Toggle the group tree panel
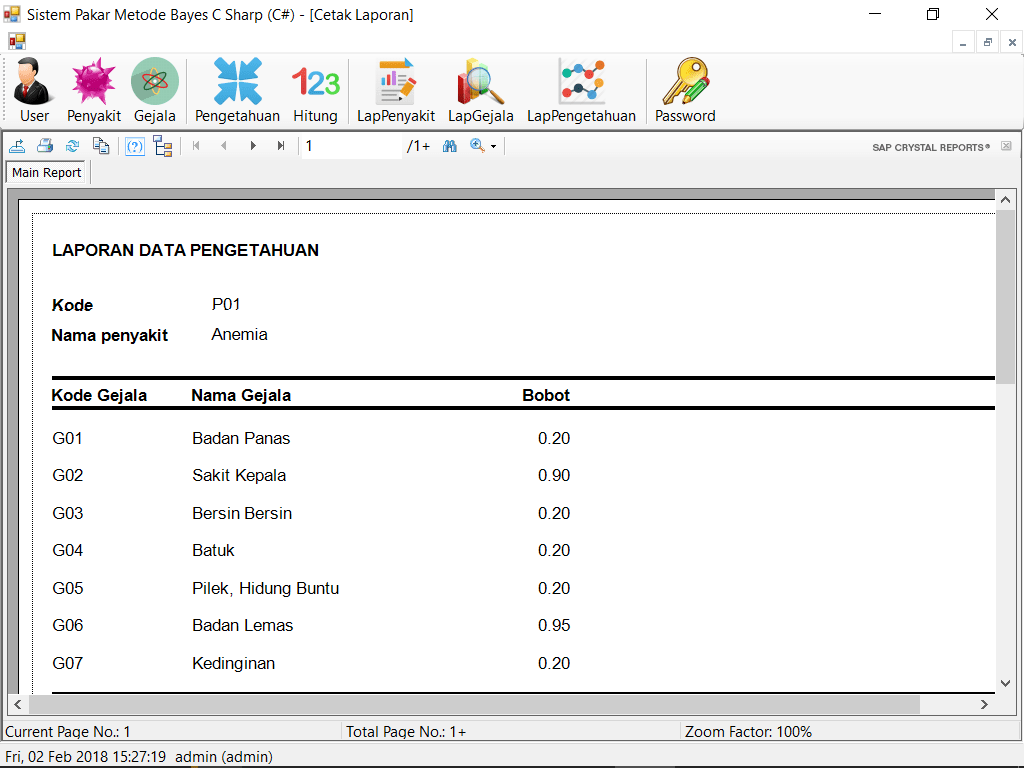Screen dimensions: 1024x768 click(163, 146)
